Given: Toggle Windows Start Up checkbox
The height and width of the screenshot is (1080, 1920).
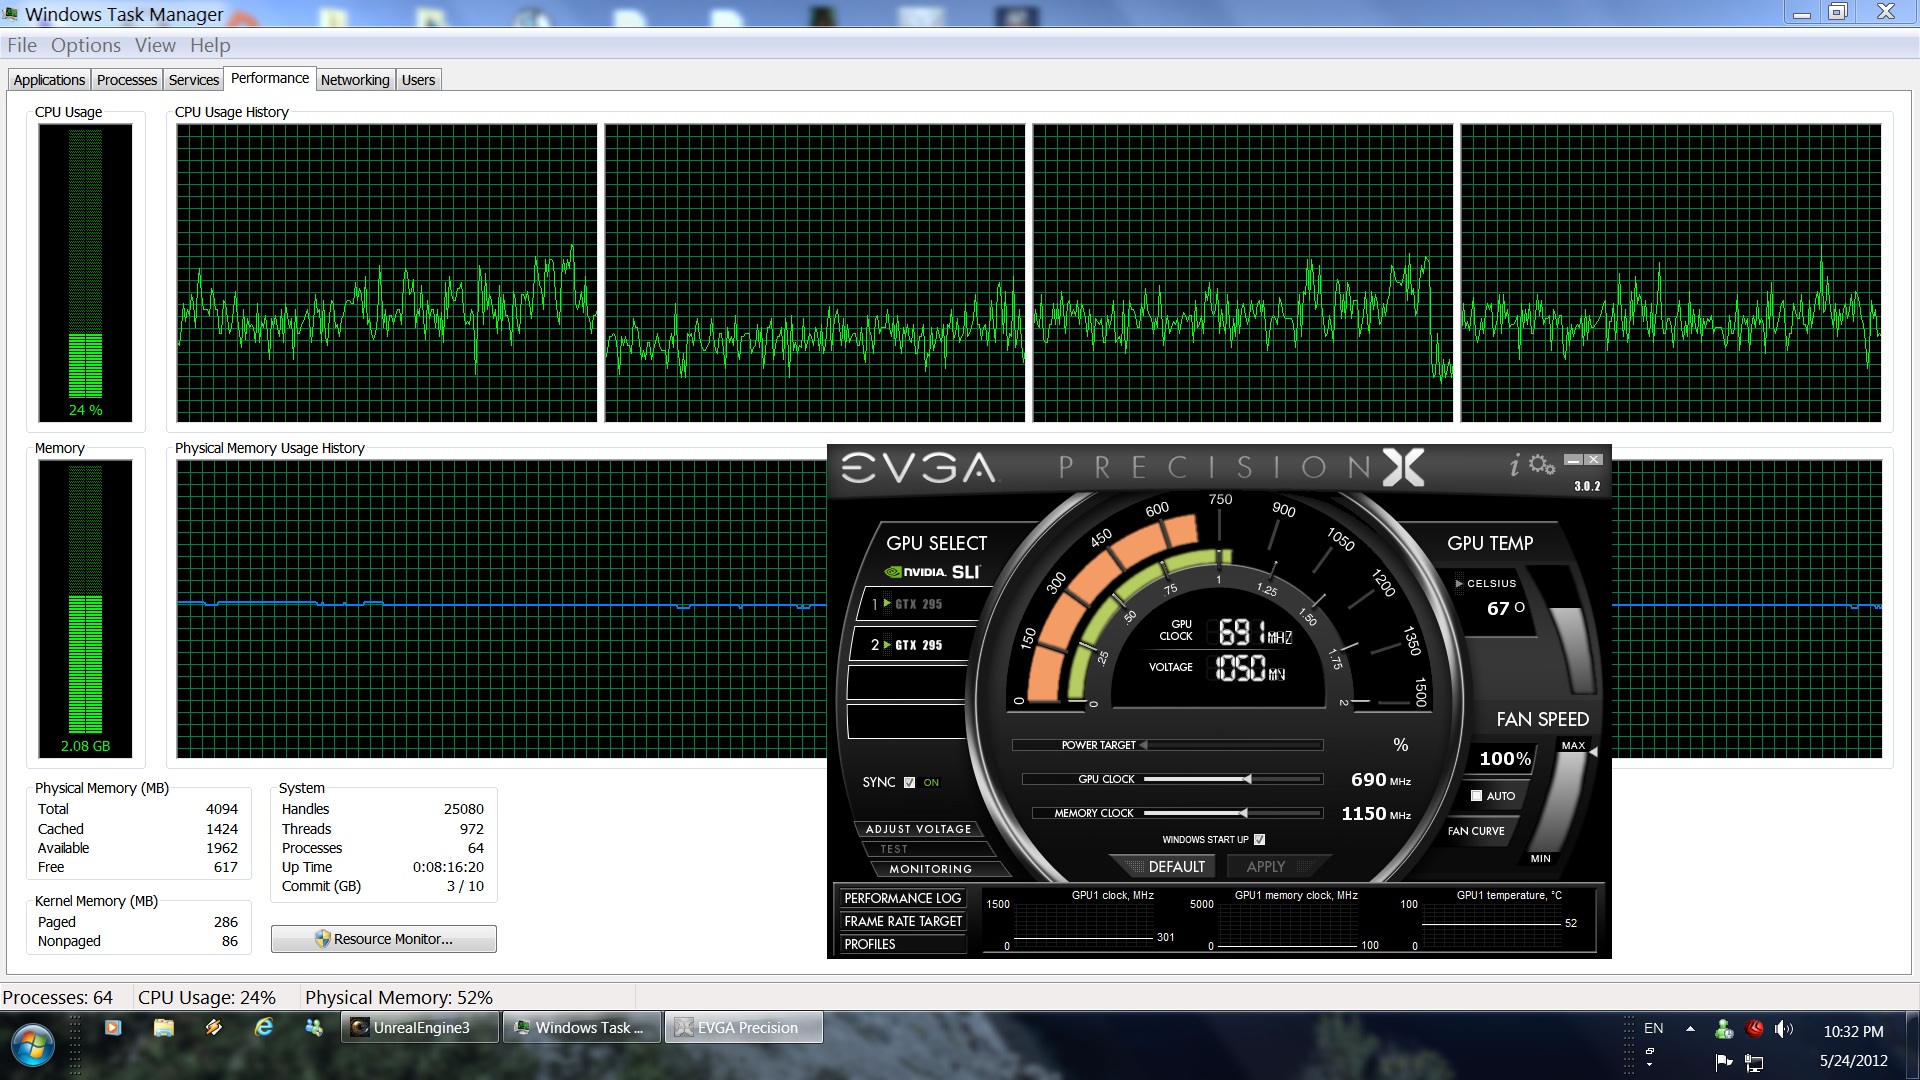Looking at the screenshot, I should [1259, 839].
